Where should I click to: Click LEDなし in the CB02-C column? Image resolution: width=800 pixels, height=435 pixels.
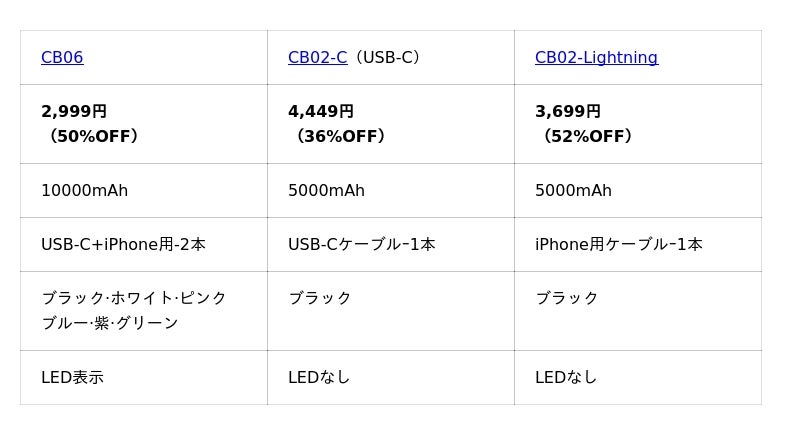pyautogui.click(x=319, y=378)
